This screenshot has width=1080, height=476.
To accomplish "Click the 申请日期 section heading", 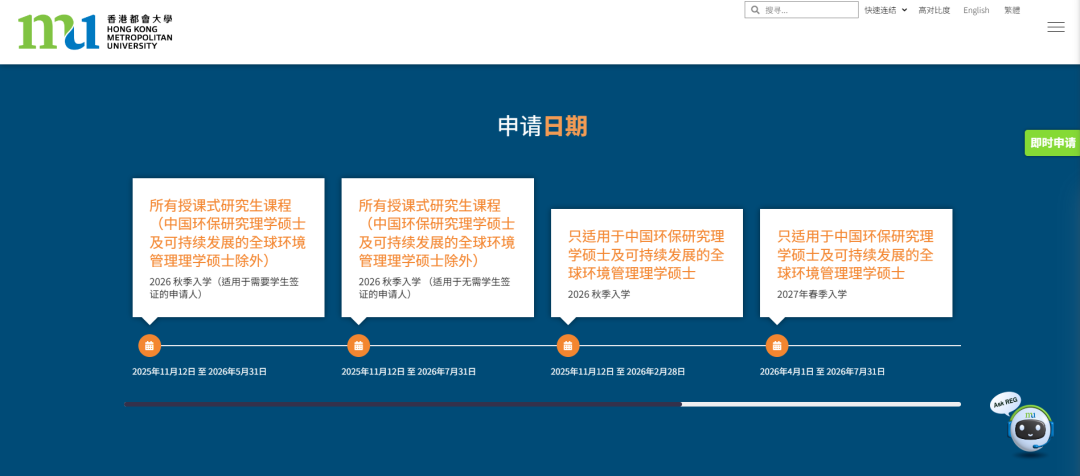I will 543,127.
